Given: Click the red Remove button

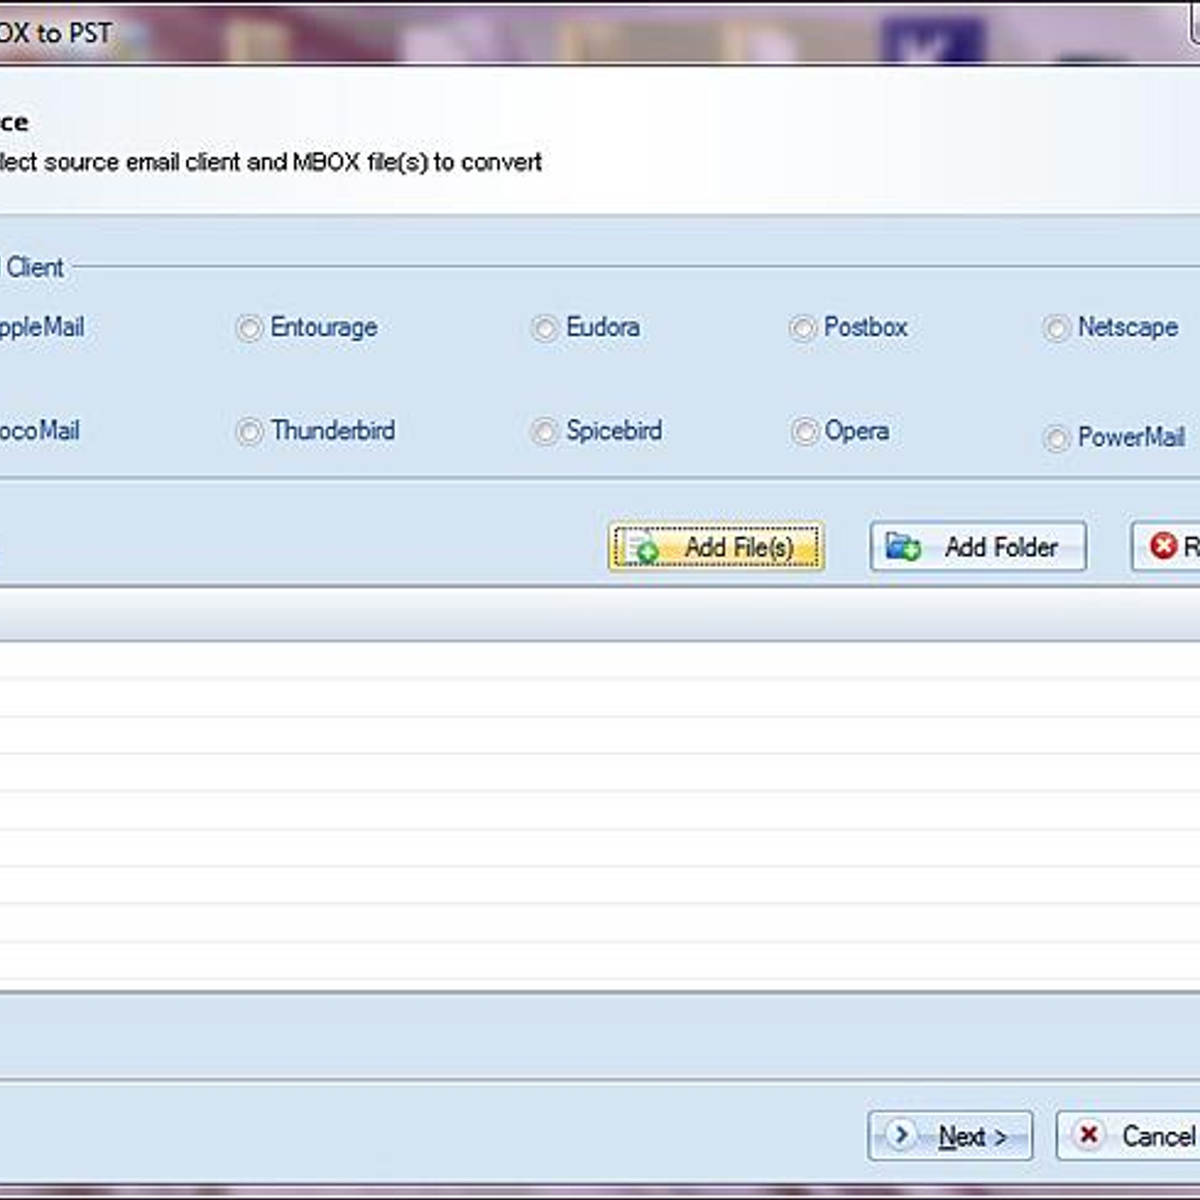Looking at the screenshot, I should pyautogui.click(x=1166, y=547).
